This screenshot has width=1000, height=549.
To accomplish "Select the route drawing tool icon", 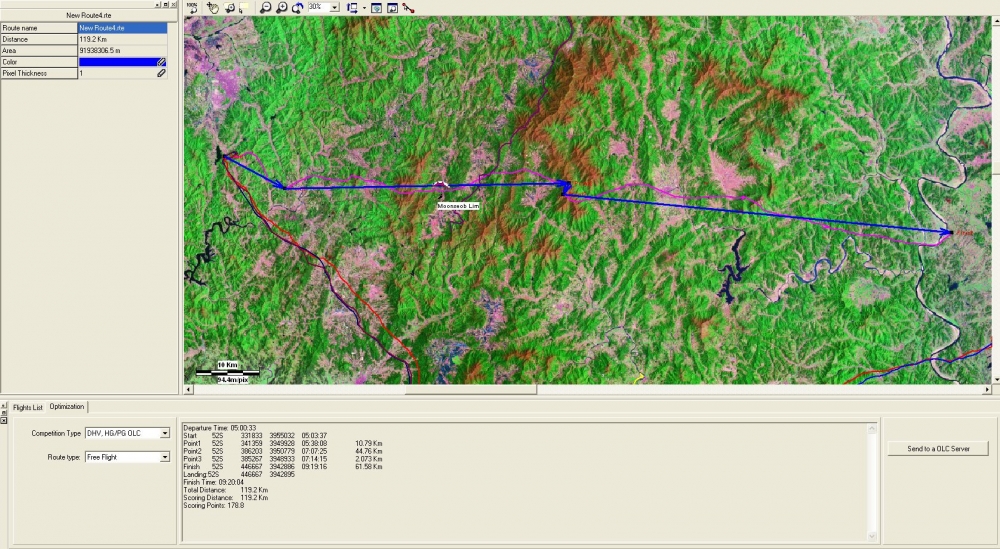I will 409,8.
